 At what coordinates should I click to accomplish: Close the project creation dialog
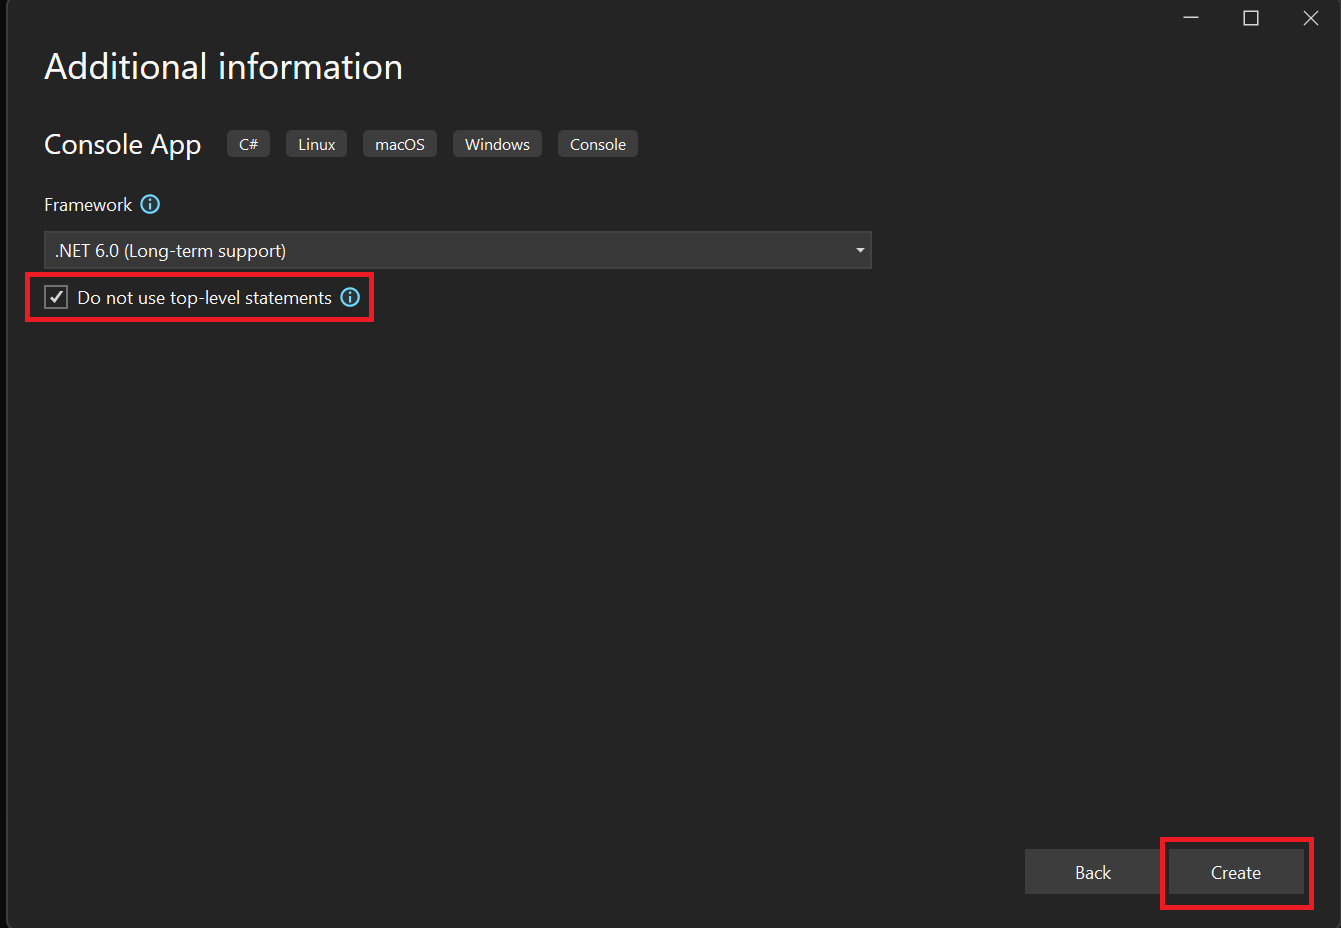tap(1310, 17)
